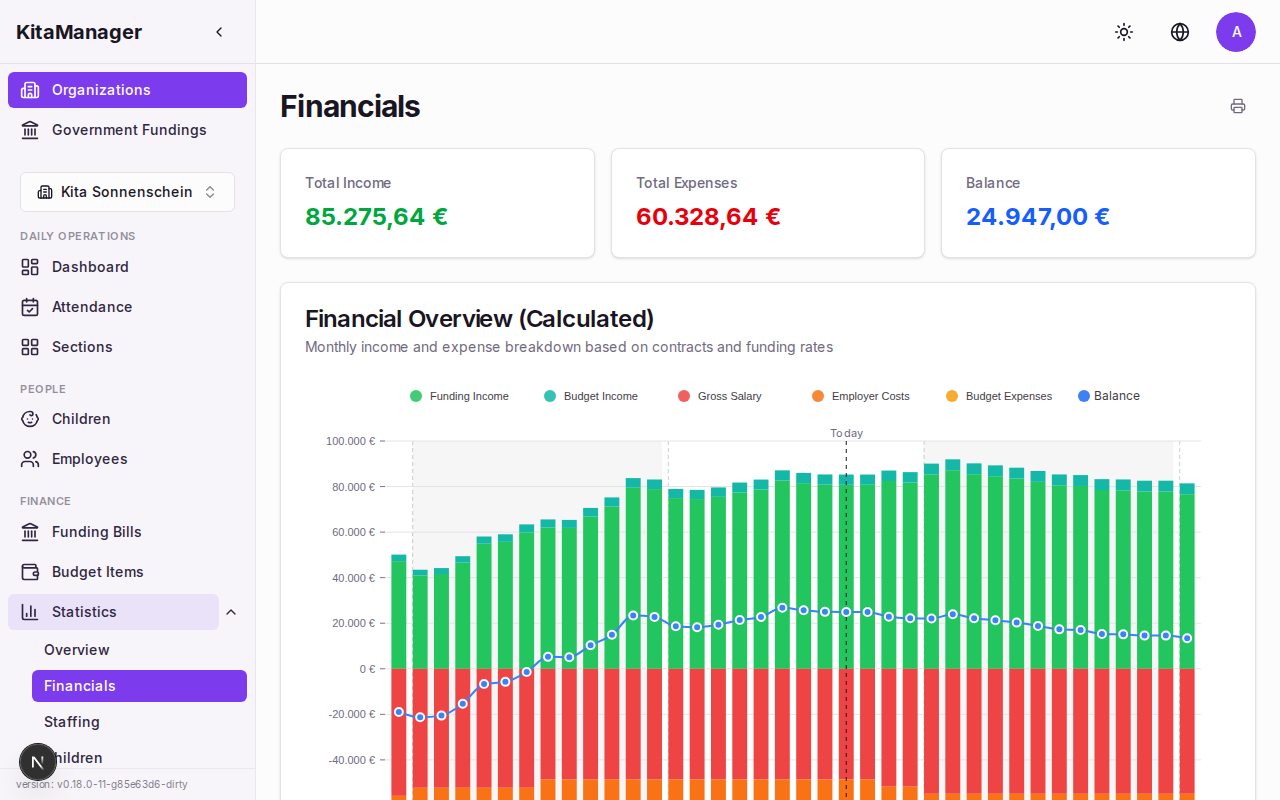Open Budget Items via wallet icon
1280x800 pixels.
pyautogui.click(x=29, y=571)
